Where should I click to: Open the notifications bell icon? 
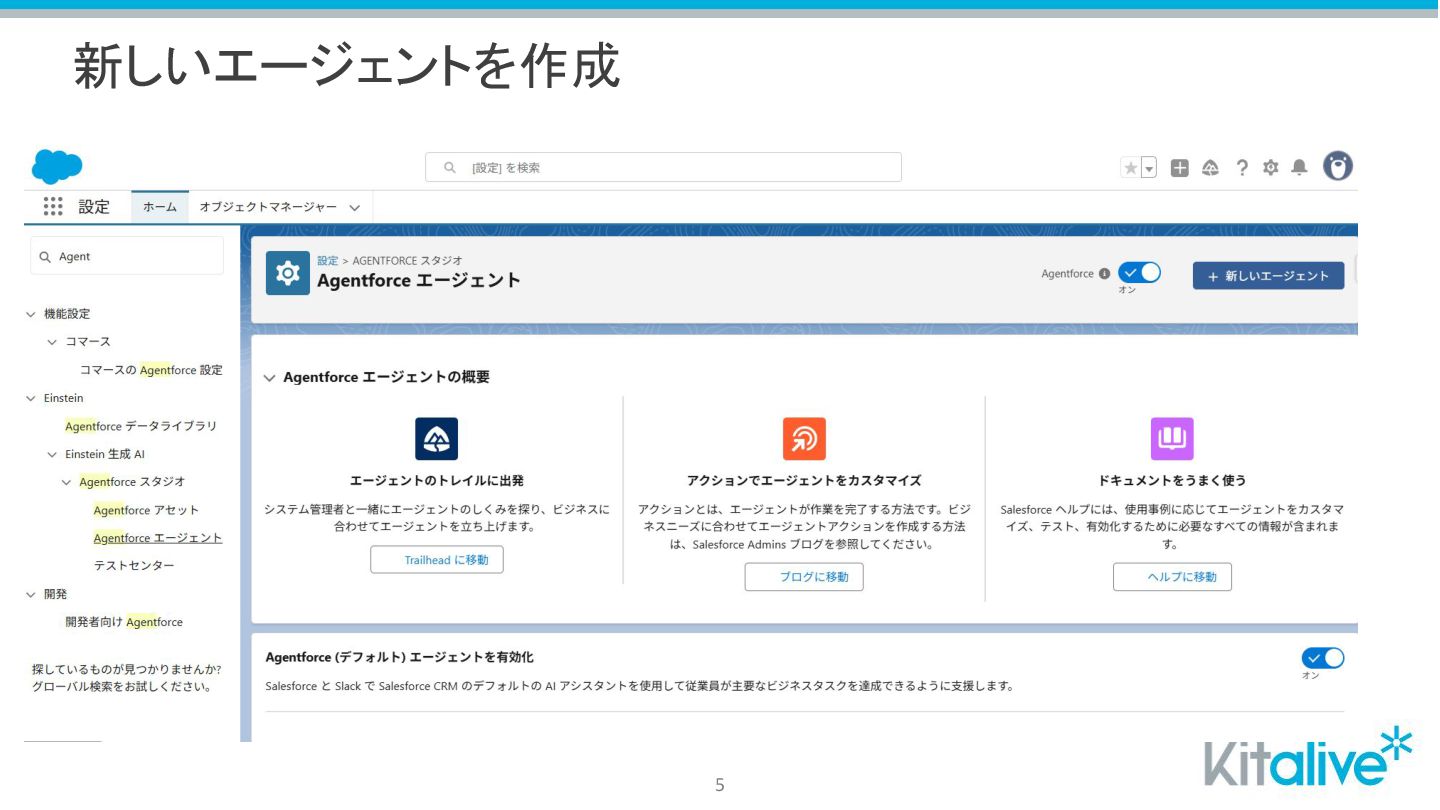1299,168
